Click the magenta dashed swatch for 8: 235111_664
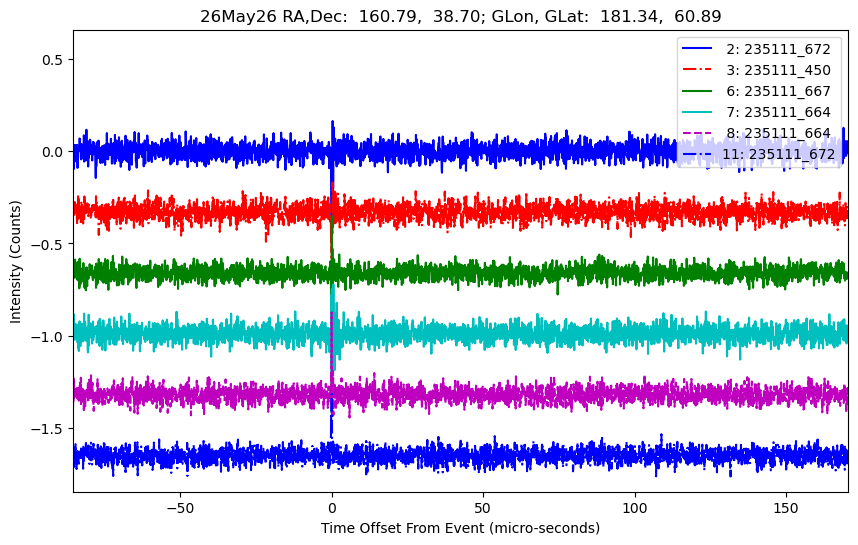 697,133
